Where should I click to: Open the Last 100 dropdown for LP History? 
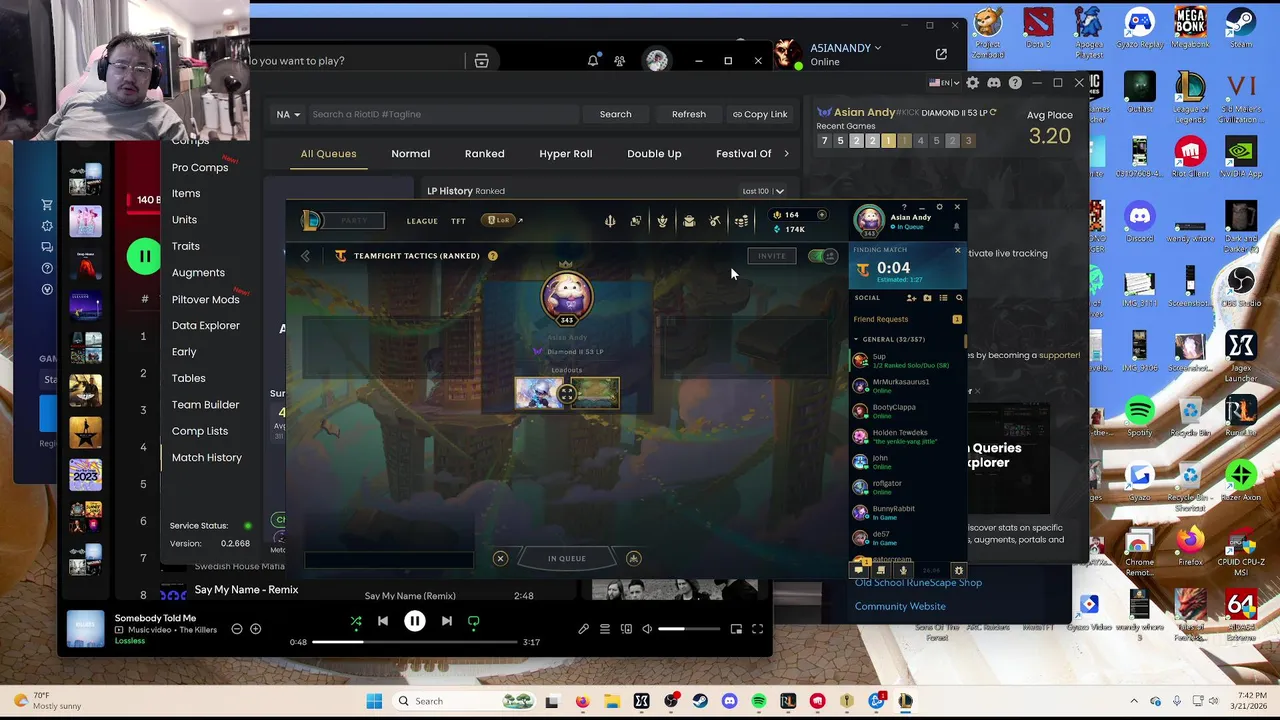[x=763, y=191]
